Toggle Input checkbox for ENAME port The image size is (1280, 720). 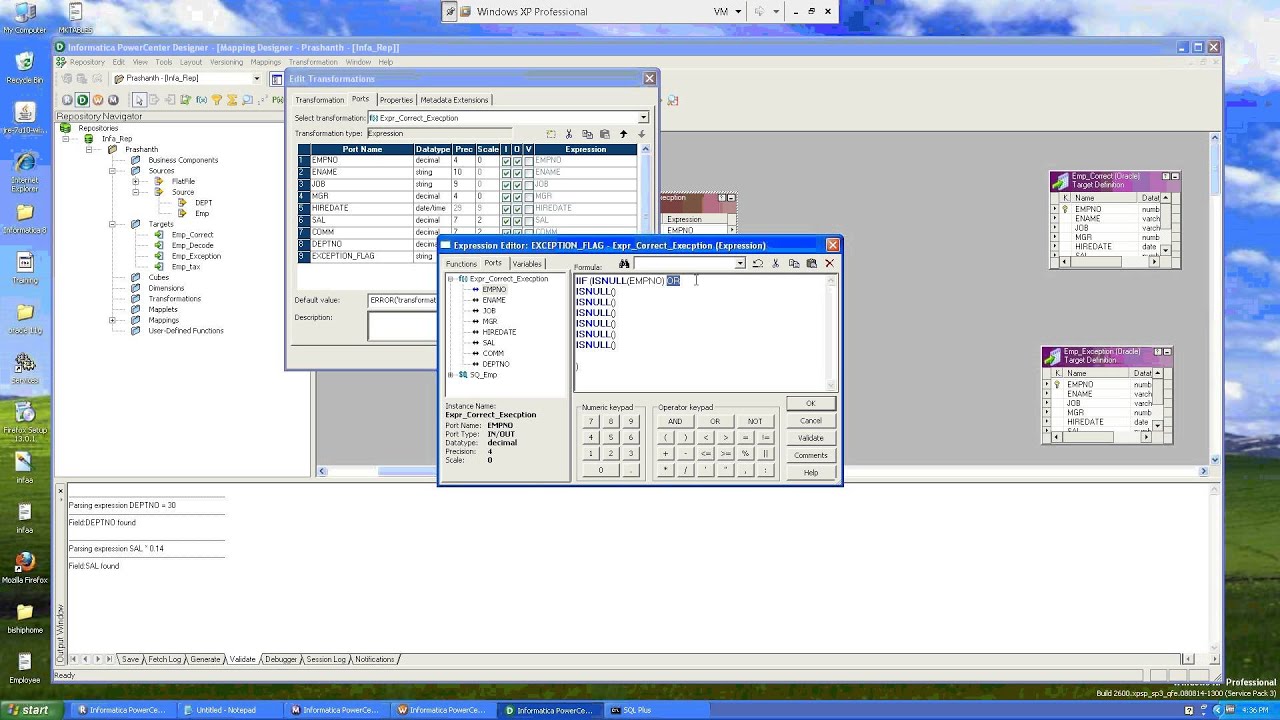506,173
